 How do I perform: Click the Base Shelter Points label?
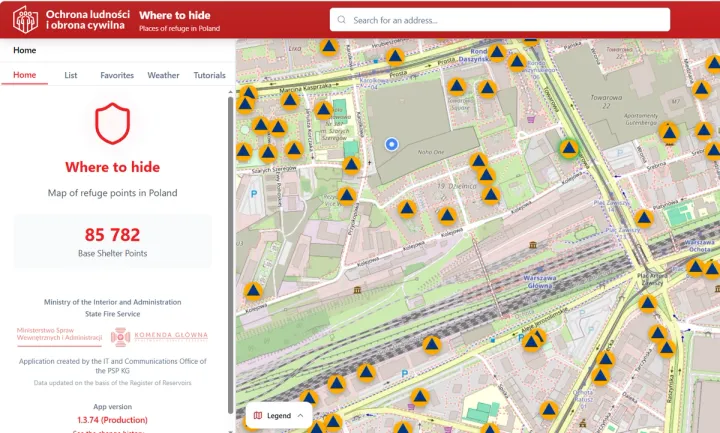tap(112, 253)
